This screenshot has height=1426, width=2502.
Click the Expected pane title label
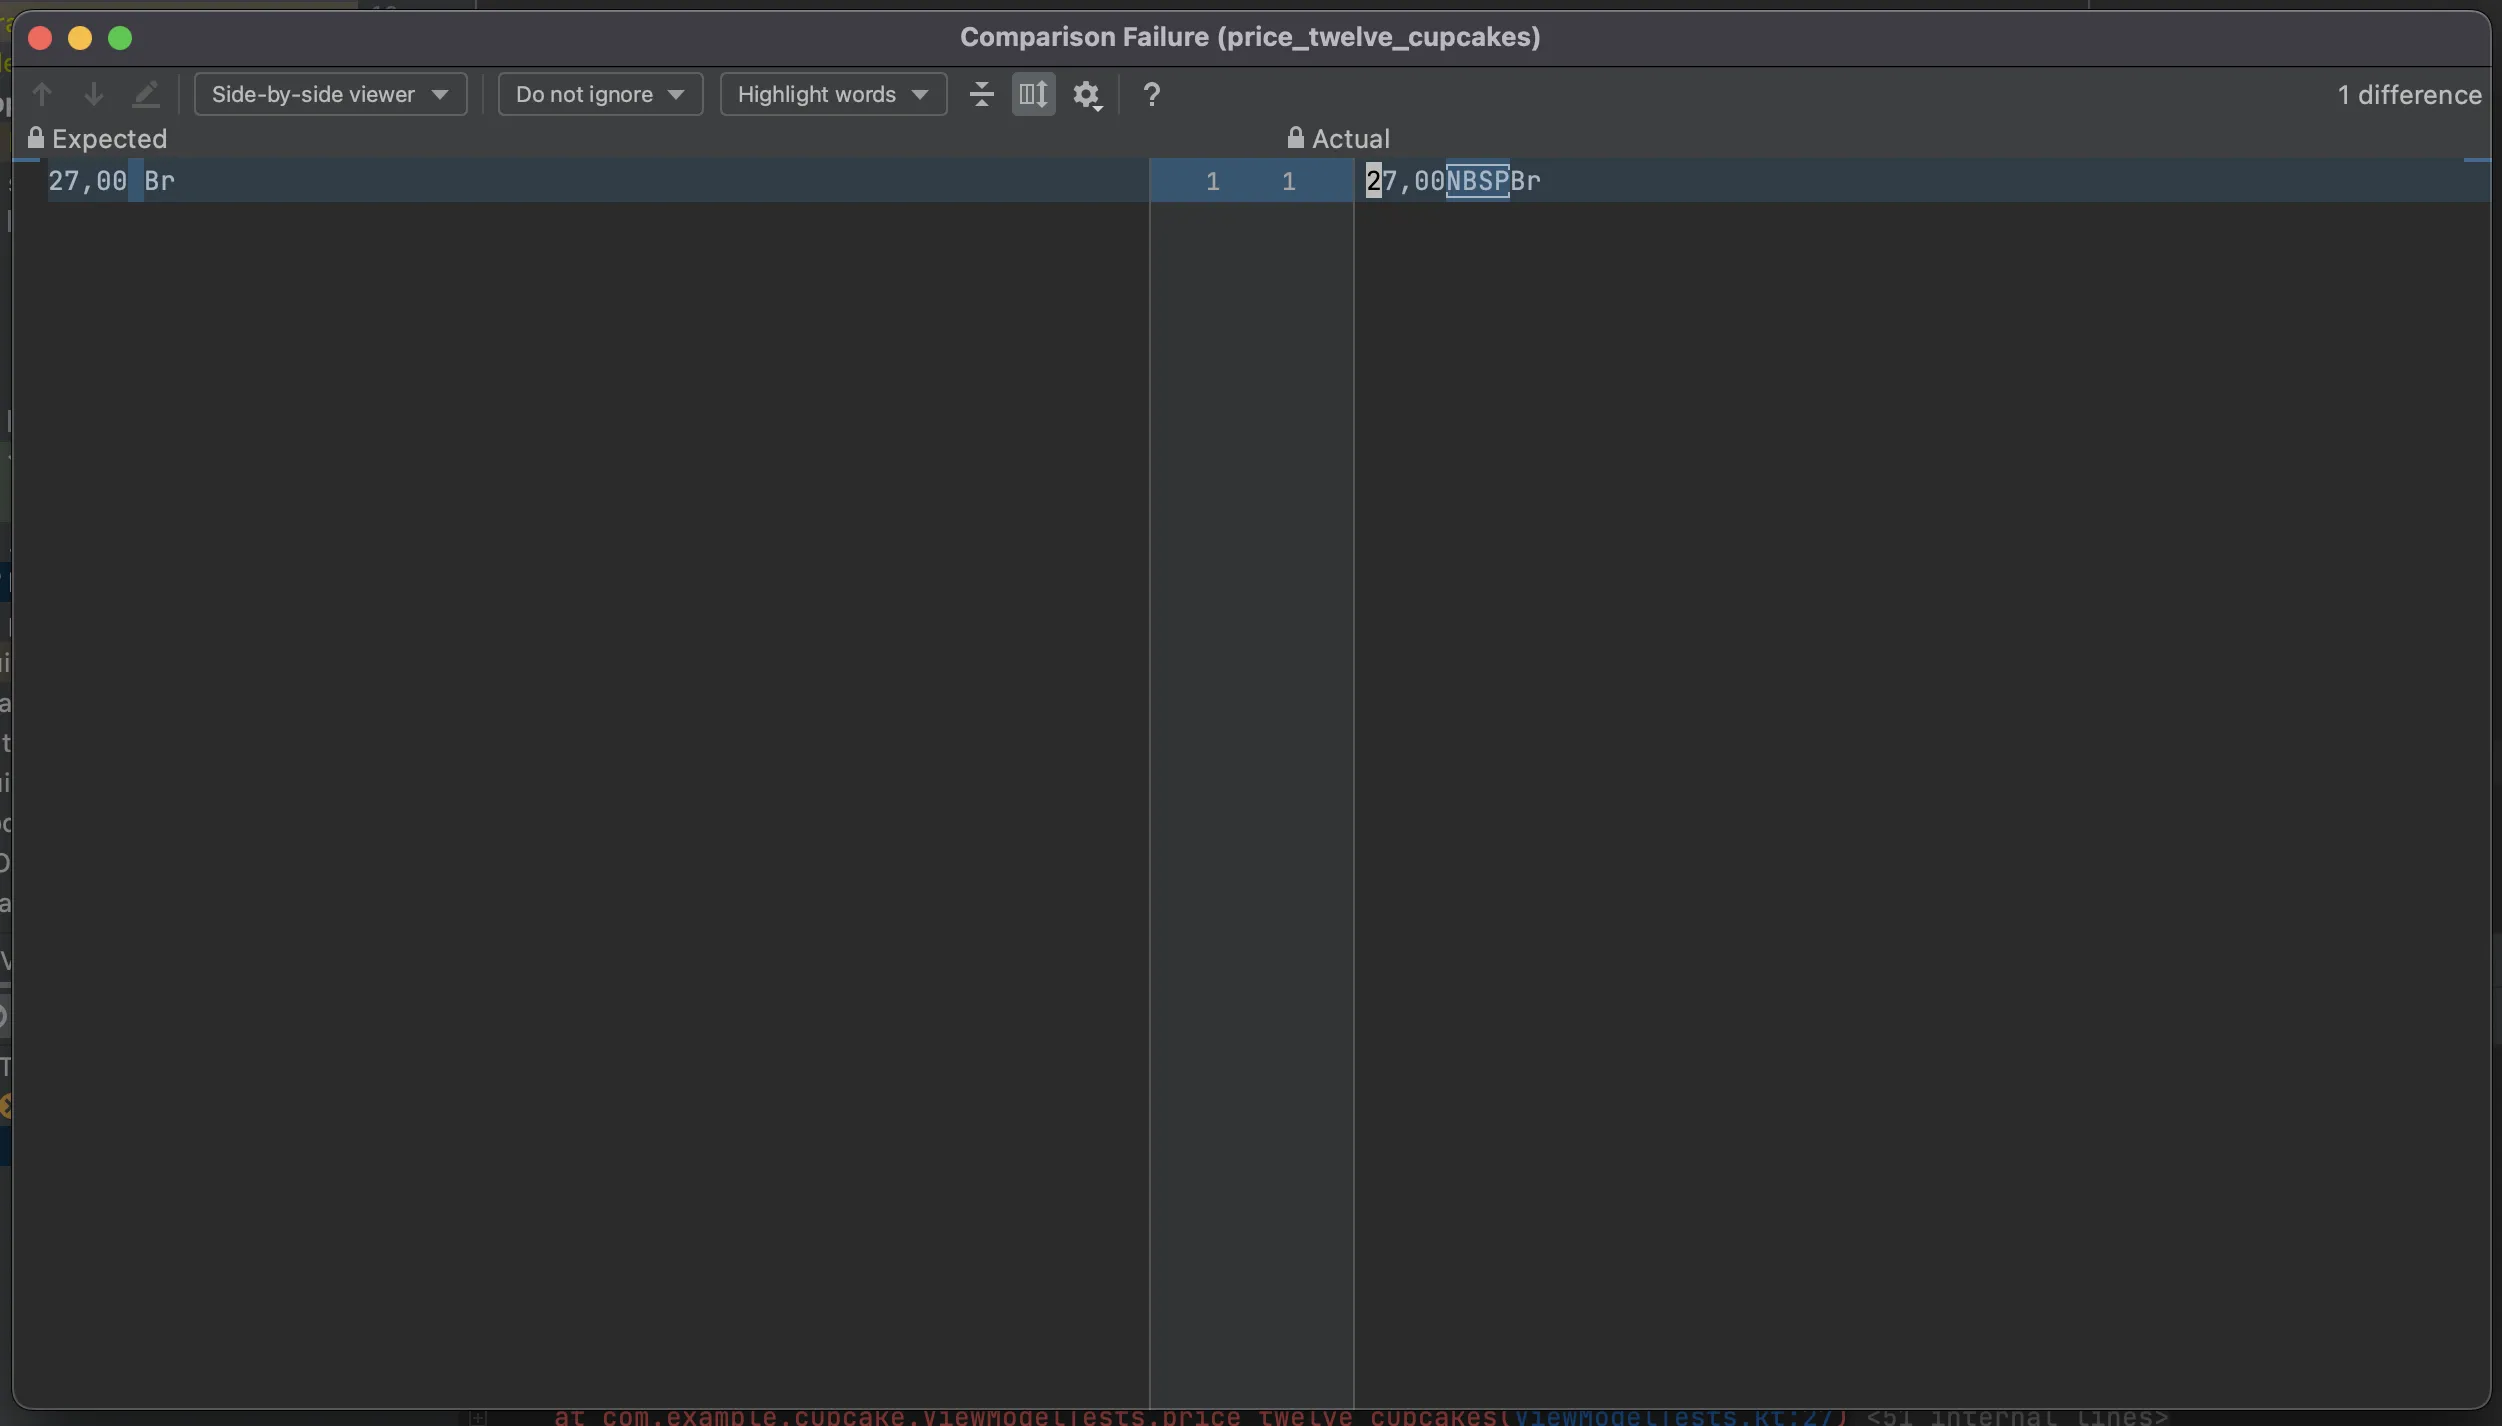pyautogui.click(x=109, y=138)
